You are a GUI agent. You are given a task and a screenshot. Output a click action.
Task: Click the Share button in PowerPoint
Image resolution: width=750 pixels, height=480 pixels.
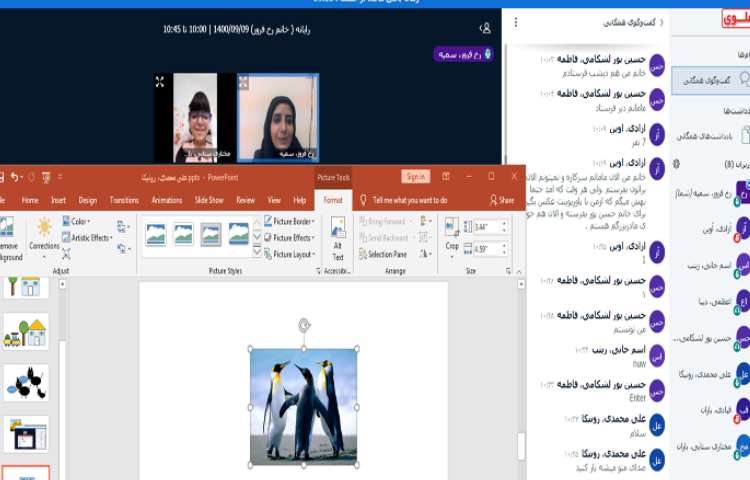pyautogui.click(x=502, y=200)
